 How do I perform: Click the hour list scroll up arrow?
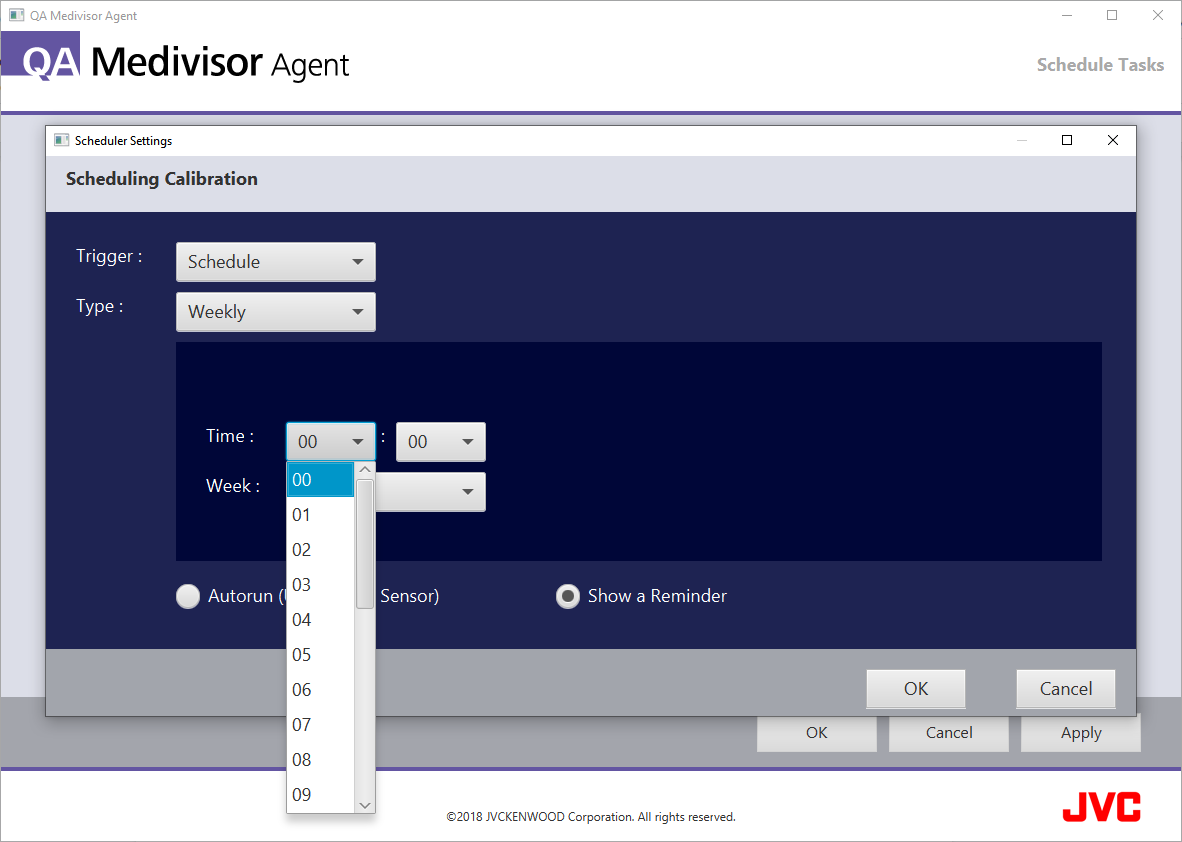pyautogui.click(x=365, y=470)
